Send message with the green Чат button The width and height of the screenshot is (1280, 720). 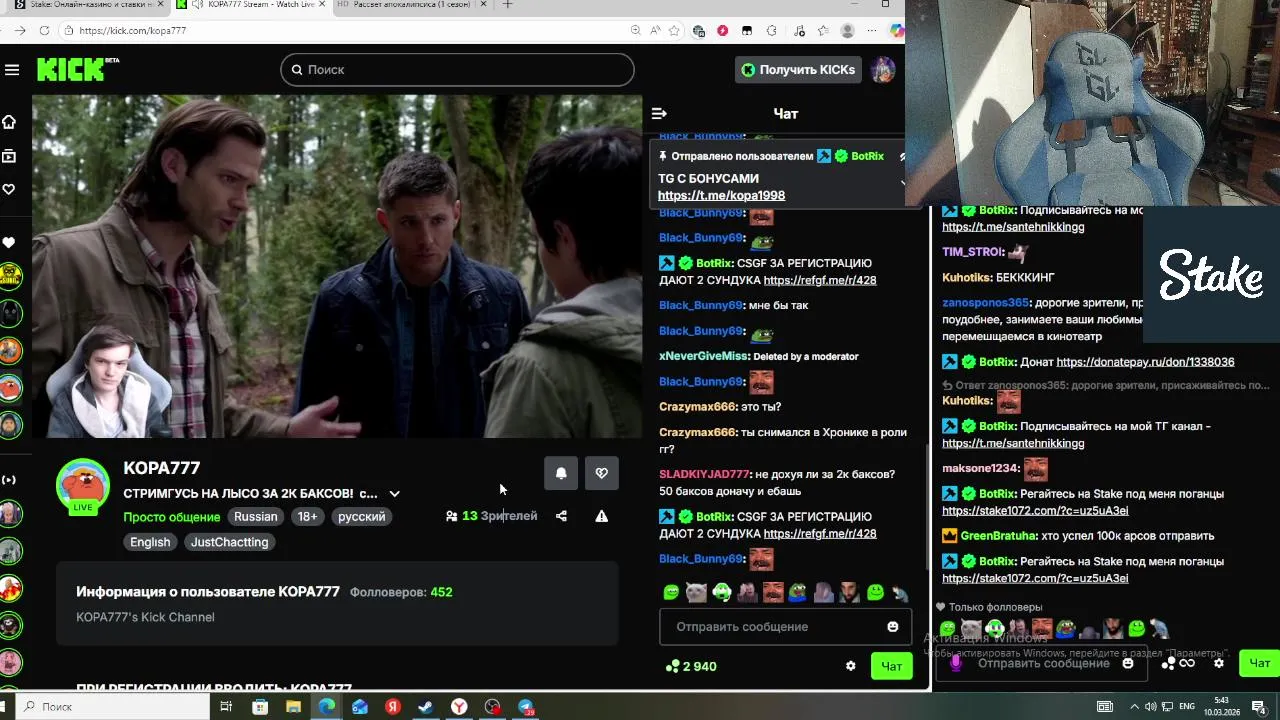891,666
